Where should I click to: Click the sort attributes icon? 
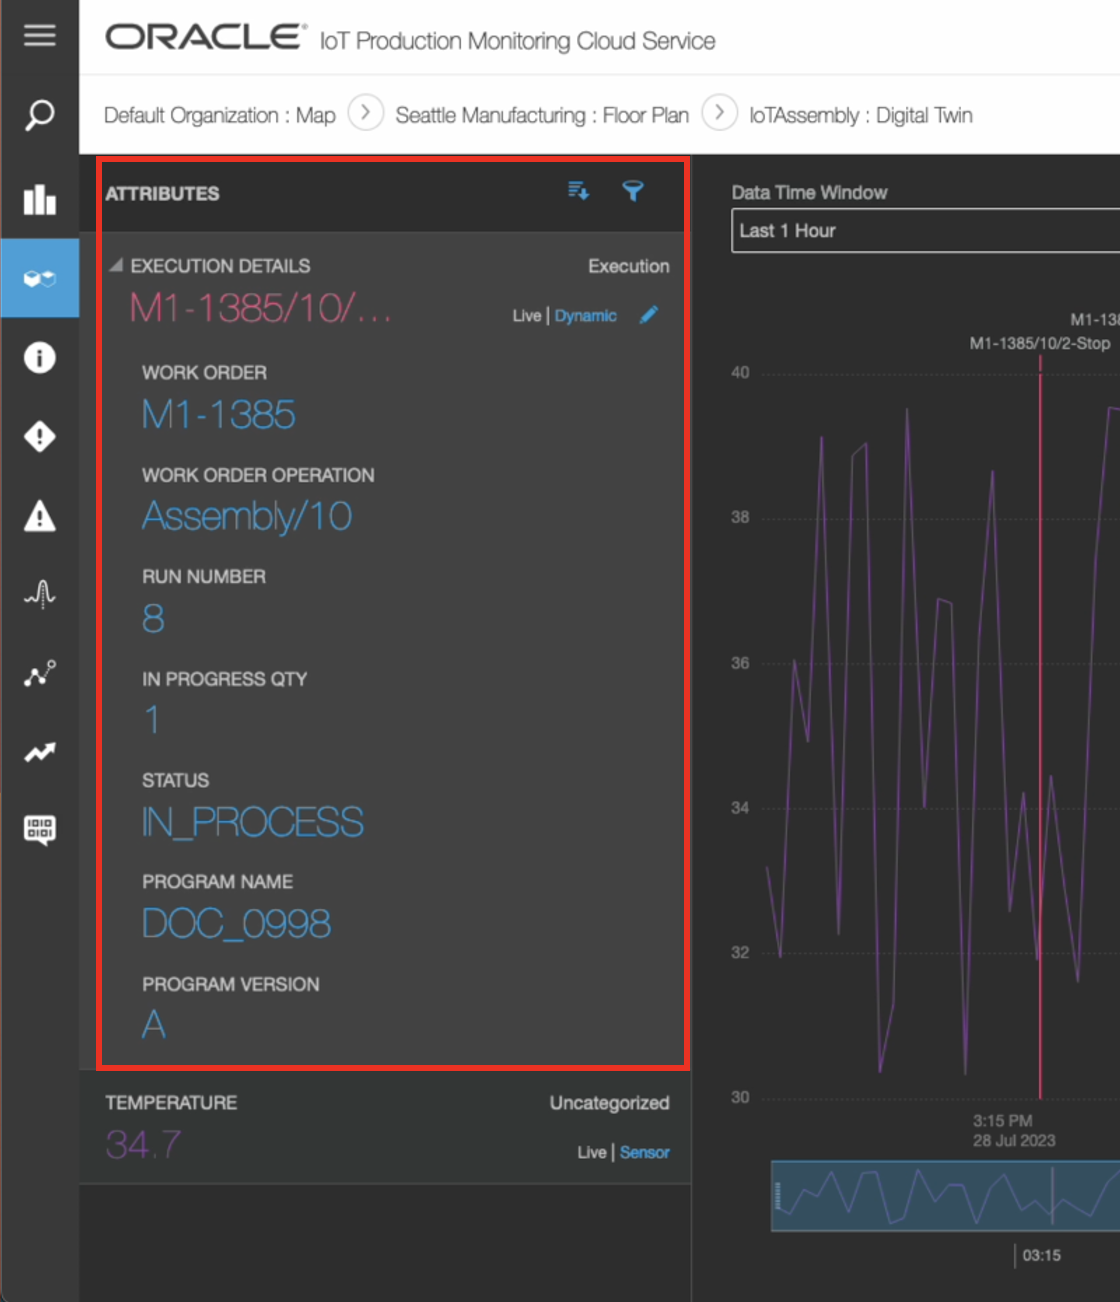click(578, 190)
